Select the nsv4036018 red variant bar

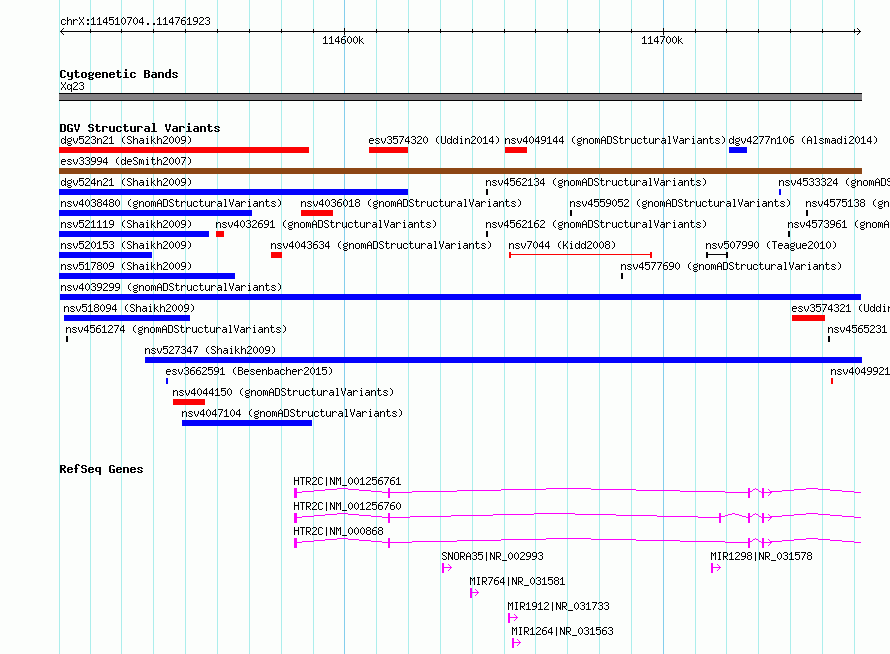pos(317,213)
